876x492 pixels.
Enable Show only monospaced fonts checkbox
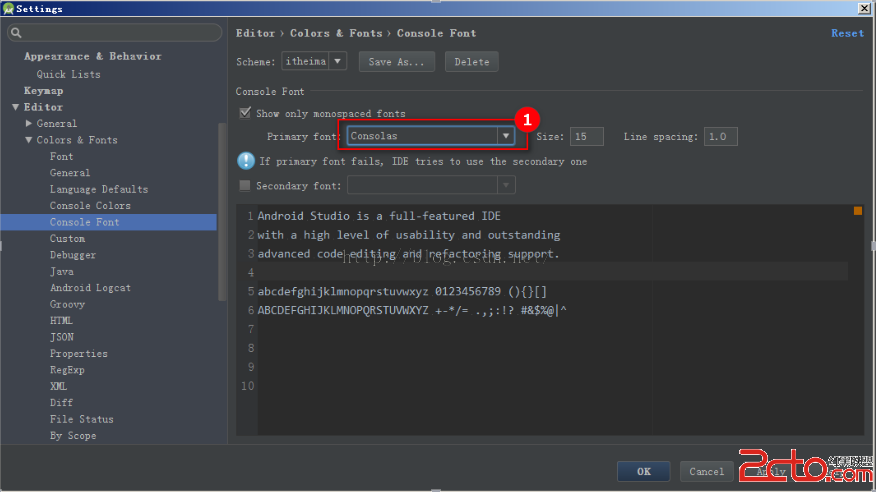pyautogui.click(x=245, y=113)
